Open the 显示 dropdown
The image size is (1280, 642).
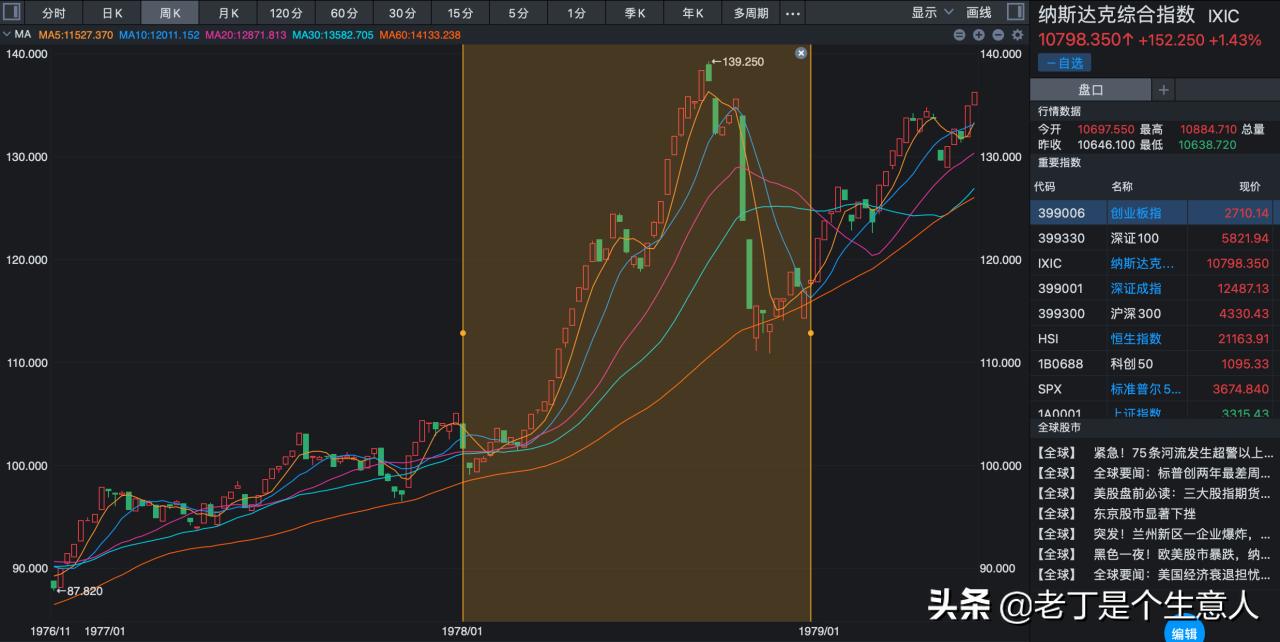click(x=930, y=13)
